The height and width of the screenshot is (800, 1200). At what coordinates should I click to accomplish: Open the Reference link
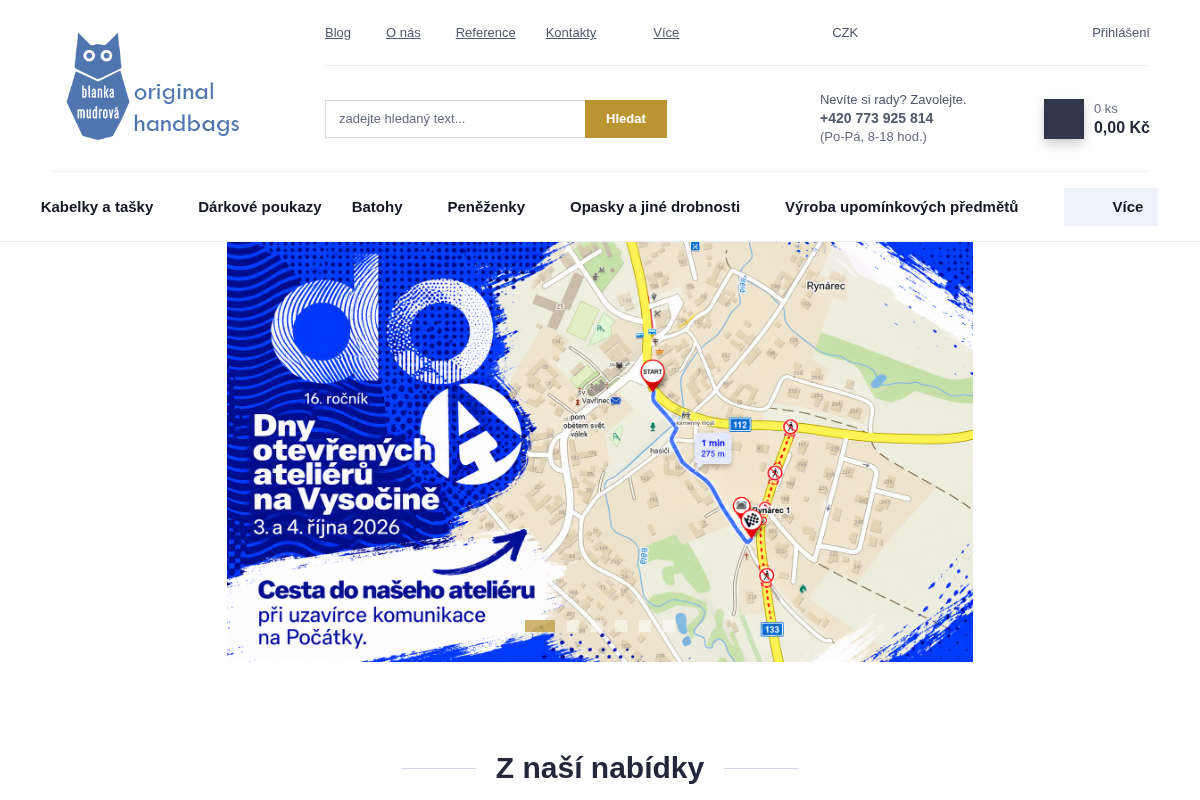pos(486,33)
